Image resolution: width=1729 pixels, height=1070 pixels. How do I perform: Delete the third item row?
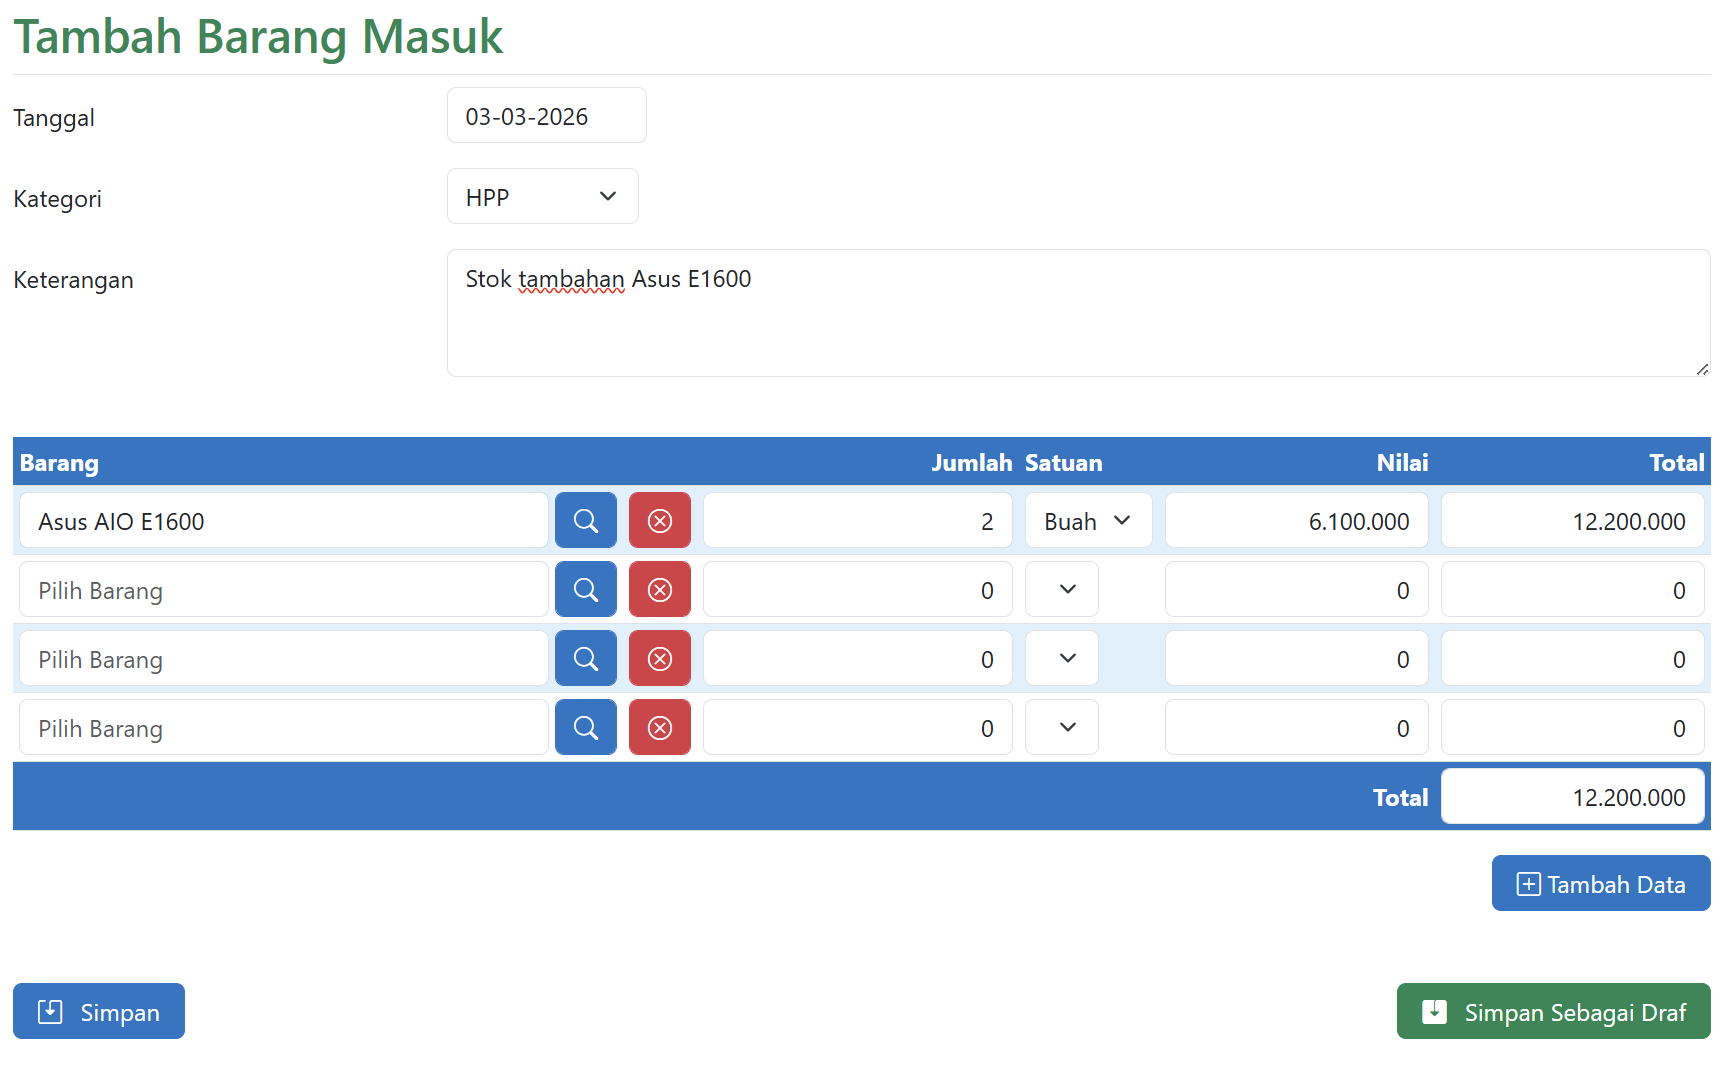point(660,658)
